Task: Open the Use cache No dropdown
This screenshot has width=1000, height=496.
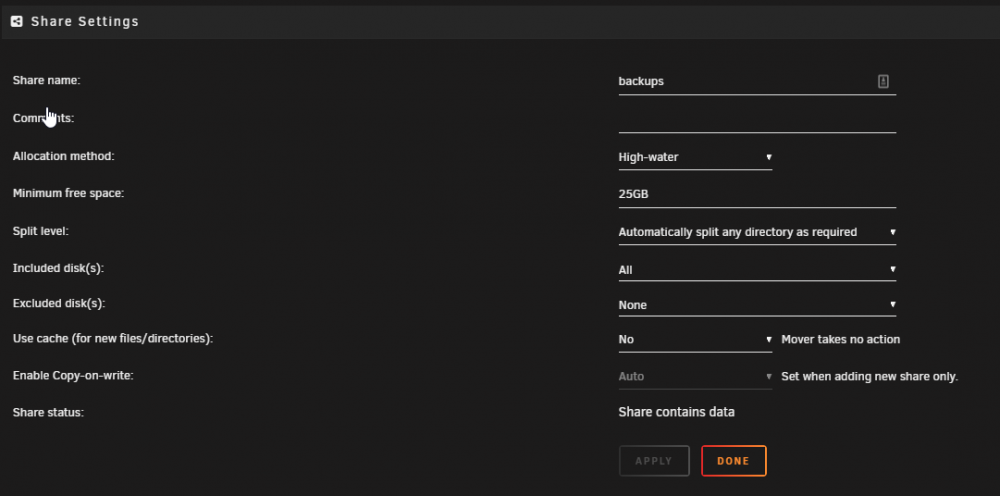Action: click(695, 339)
